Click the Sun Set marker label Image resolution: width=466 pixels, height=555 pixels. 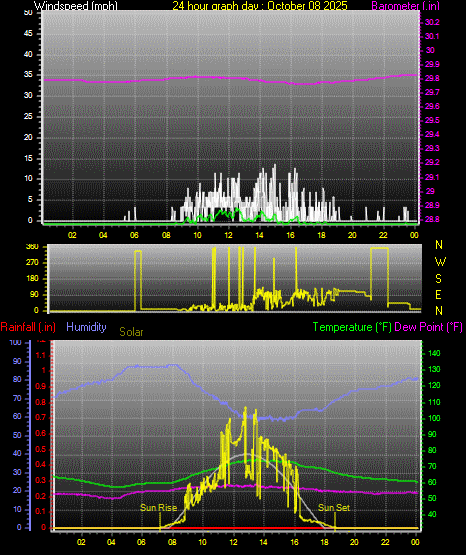tap(334, 508)
